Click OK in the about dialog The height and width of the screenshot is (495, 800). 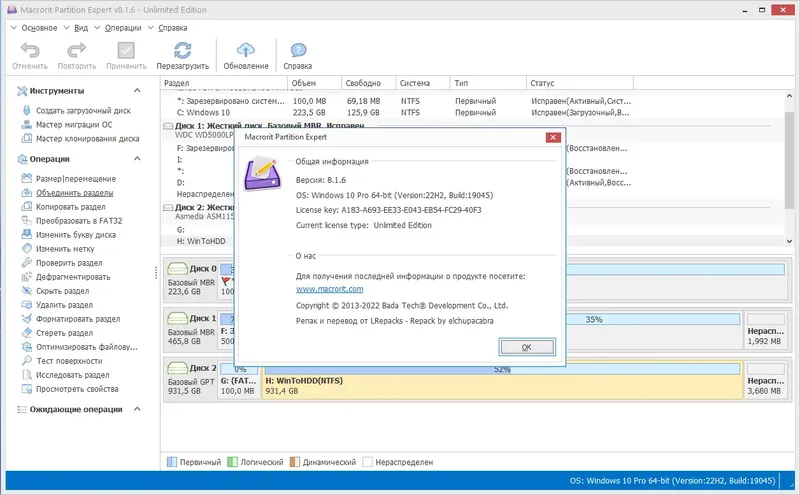pyautogui.click(x=527, y=347)
